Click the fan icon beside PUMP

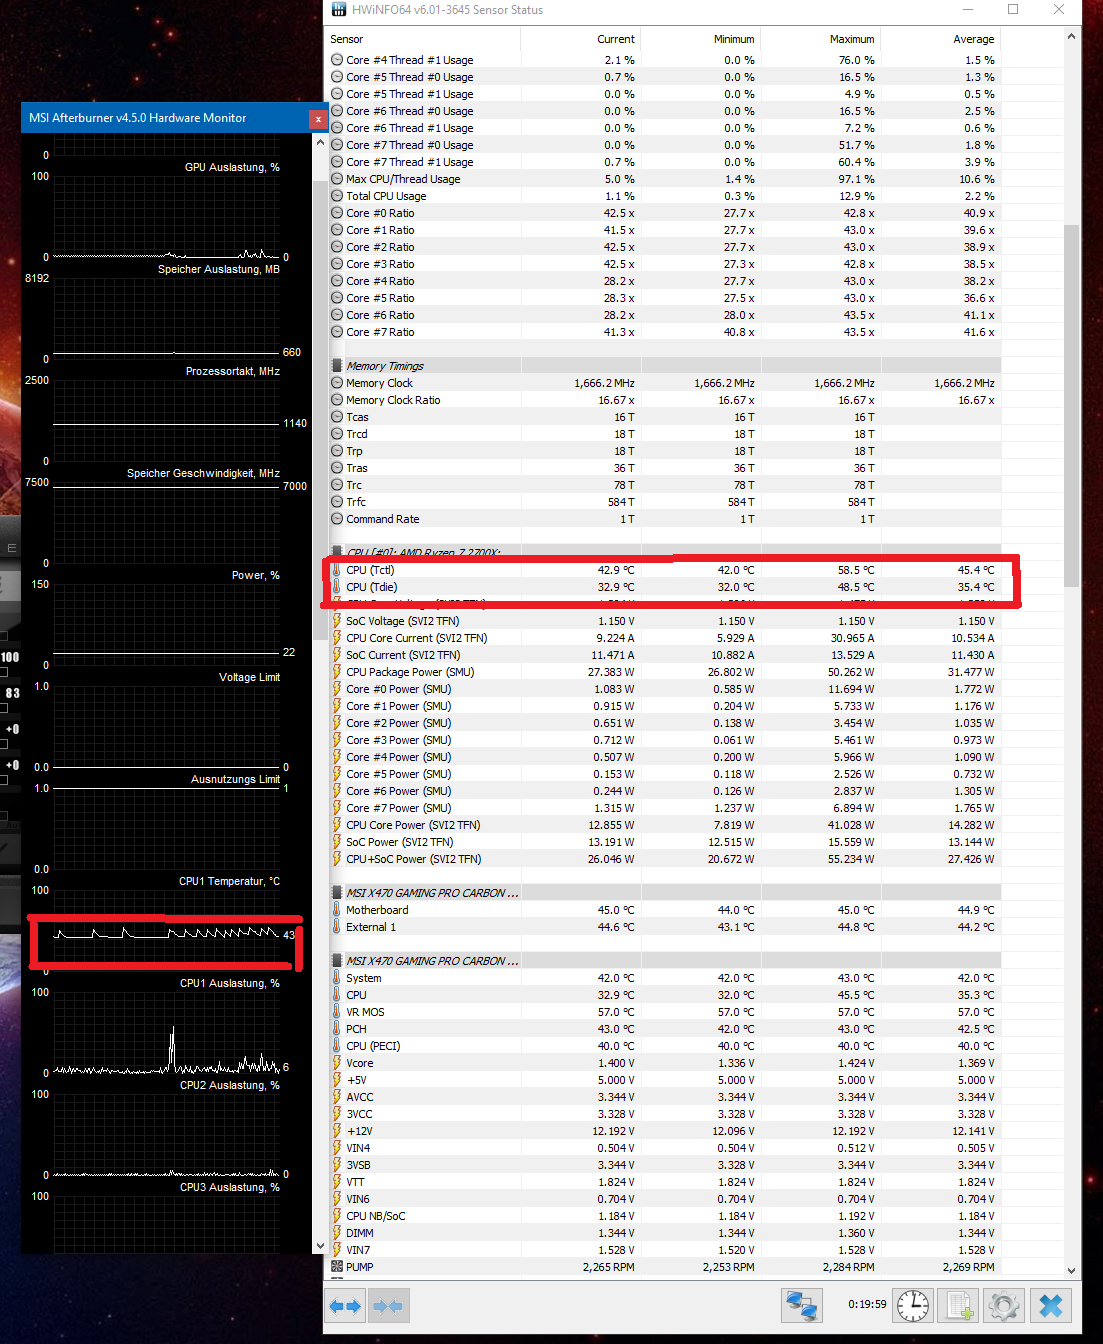pyautogui.click(x=337, y=1267)
